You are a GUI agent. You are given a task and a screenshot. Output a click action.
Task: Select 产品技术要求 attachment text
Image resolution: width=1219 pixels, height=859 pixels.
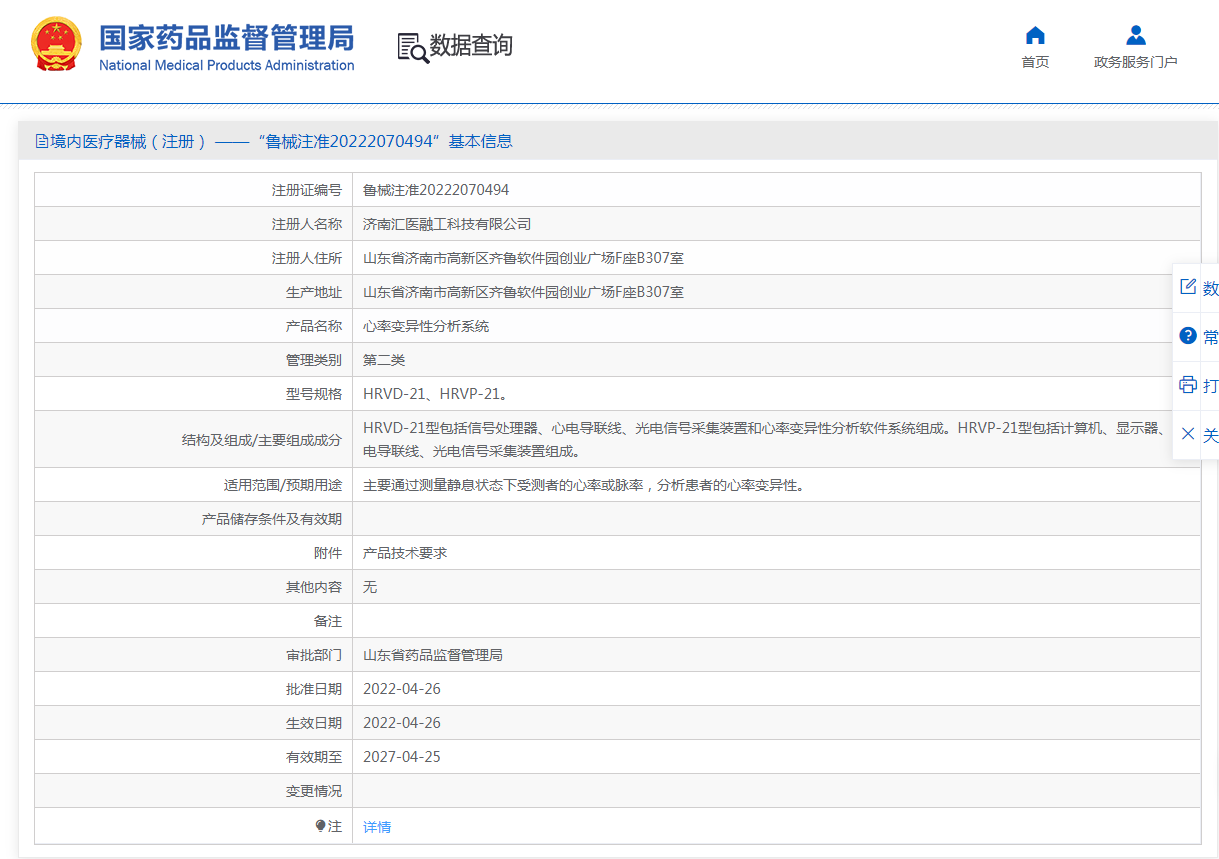[x=405, y=553]
